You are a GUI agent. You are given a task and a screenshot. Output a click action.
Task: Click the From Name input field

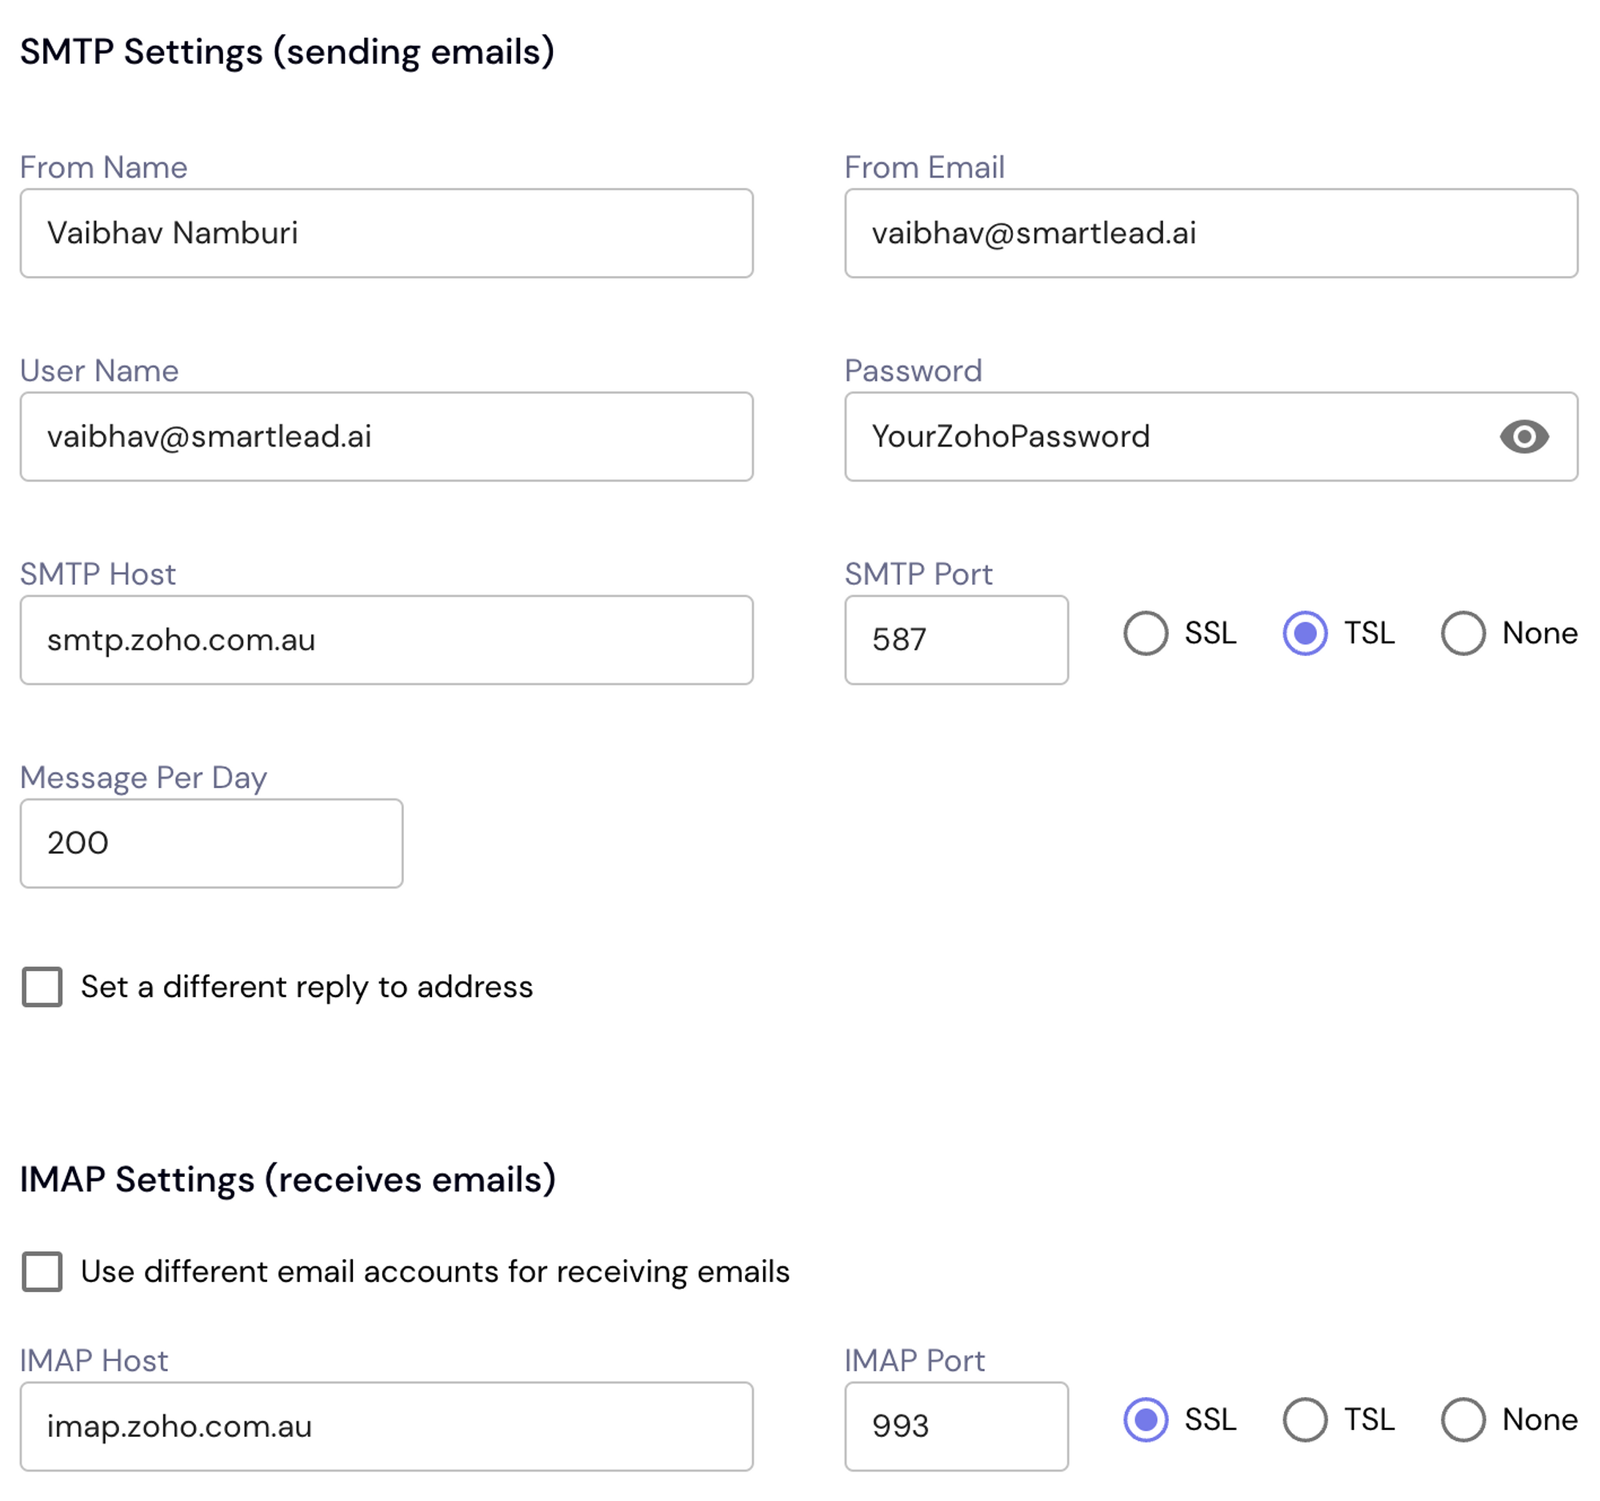(x=386, y=233)
